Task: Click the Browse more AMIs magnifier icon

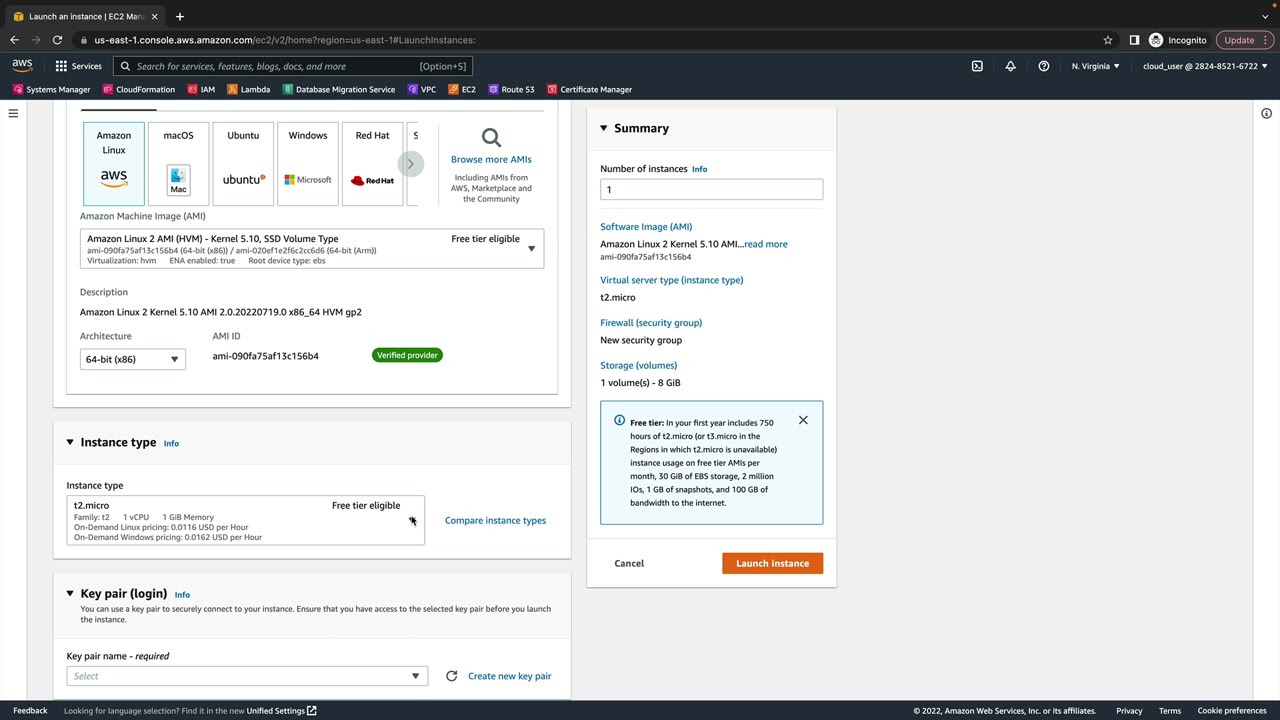Action: pyautogui.click(x=491, y=137)
